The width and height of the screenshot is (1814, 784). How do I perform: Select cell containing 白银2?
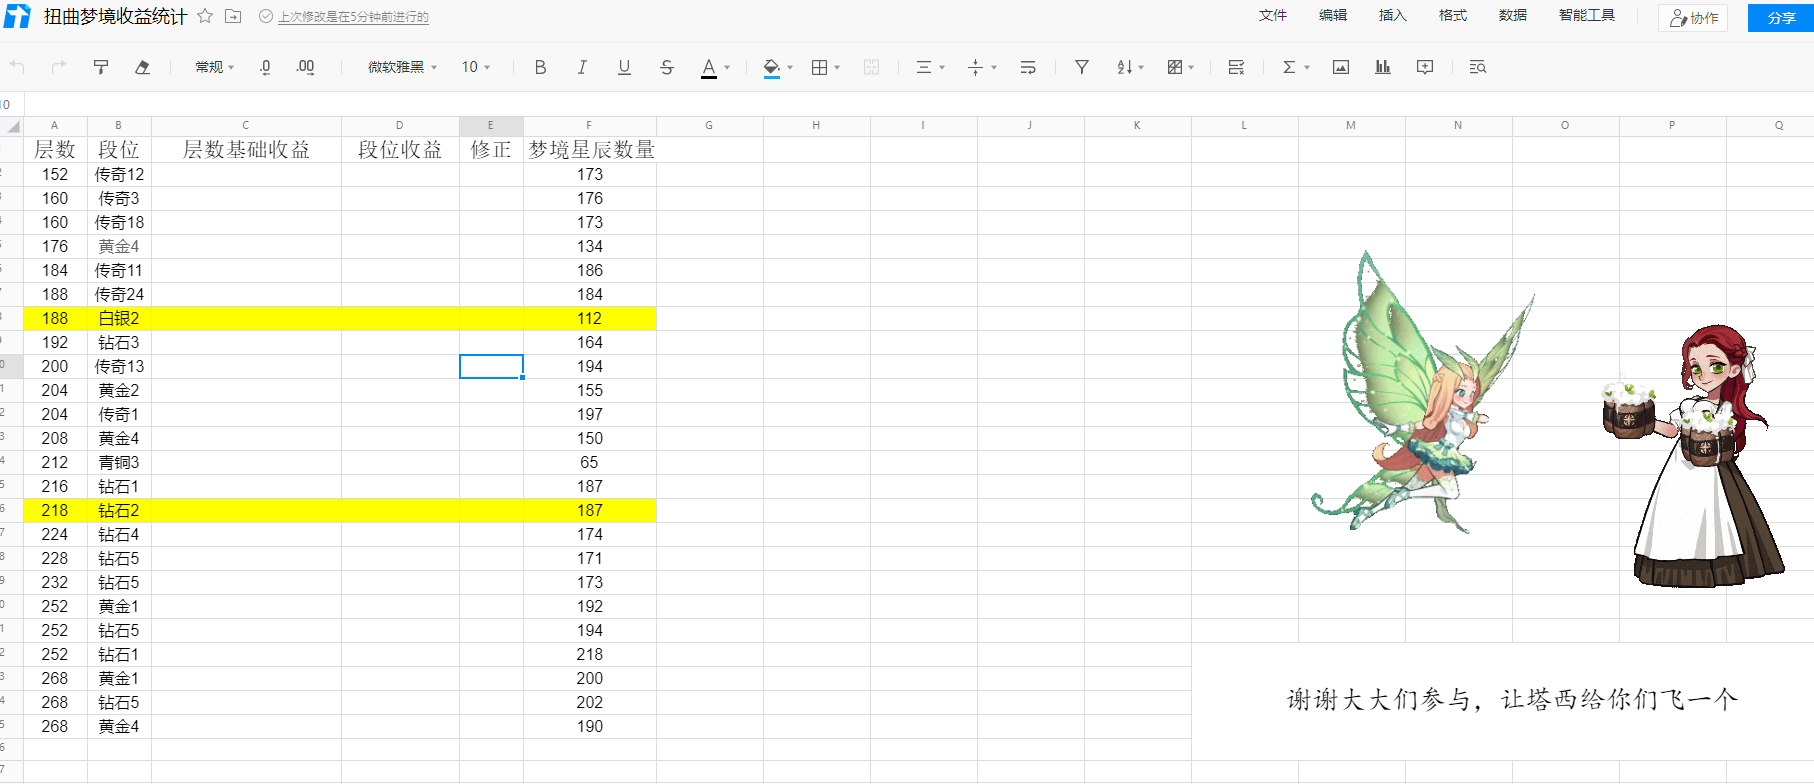pyautogui.click(x=119, y=318)
